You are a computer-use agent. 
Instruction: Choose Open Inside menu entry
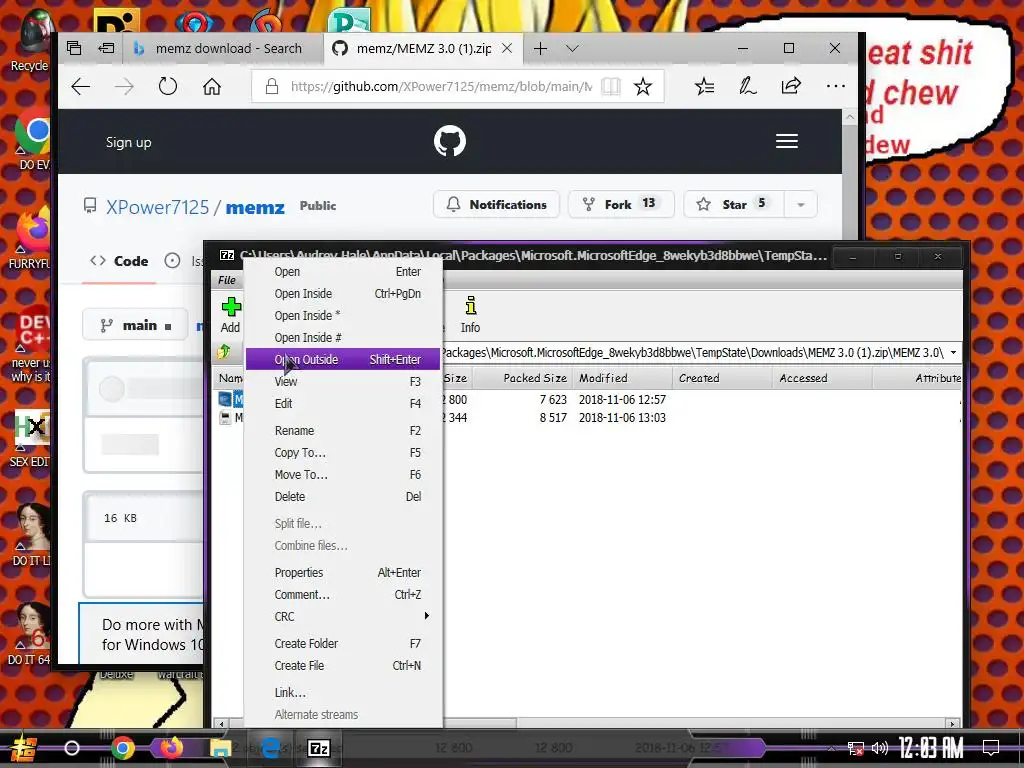[x=344, y=294]
